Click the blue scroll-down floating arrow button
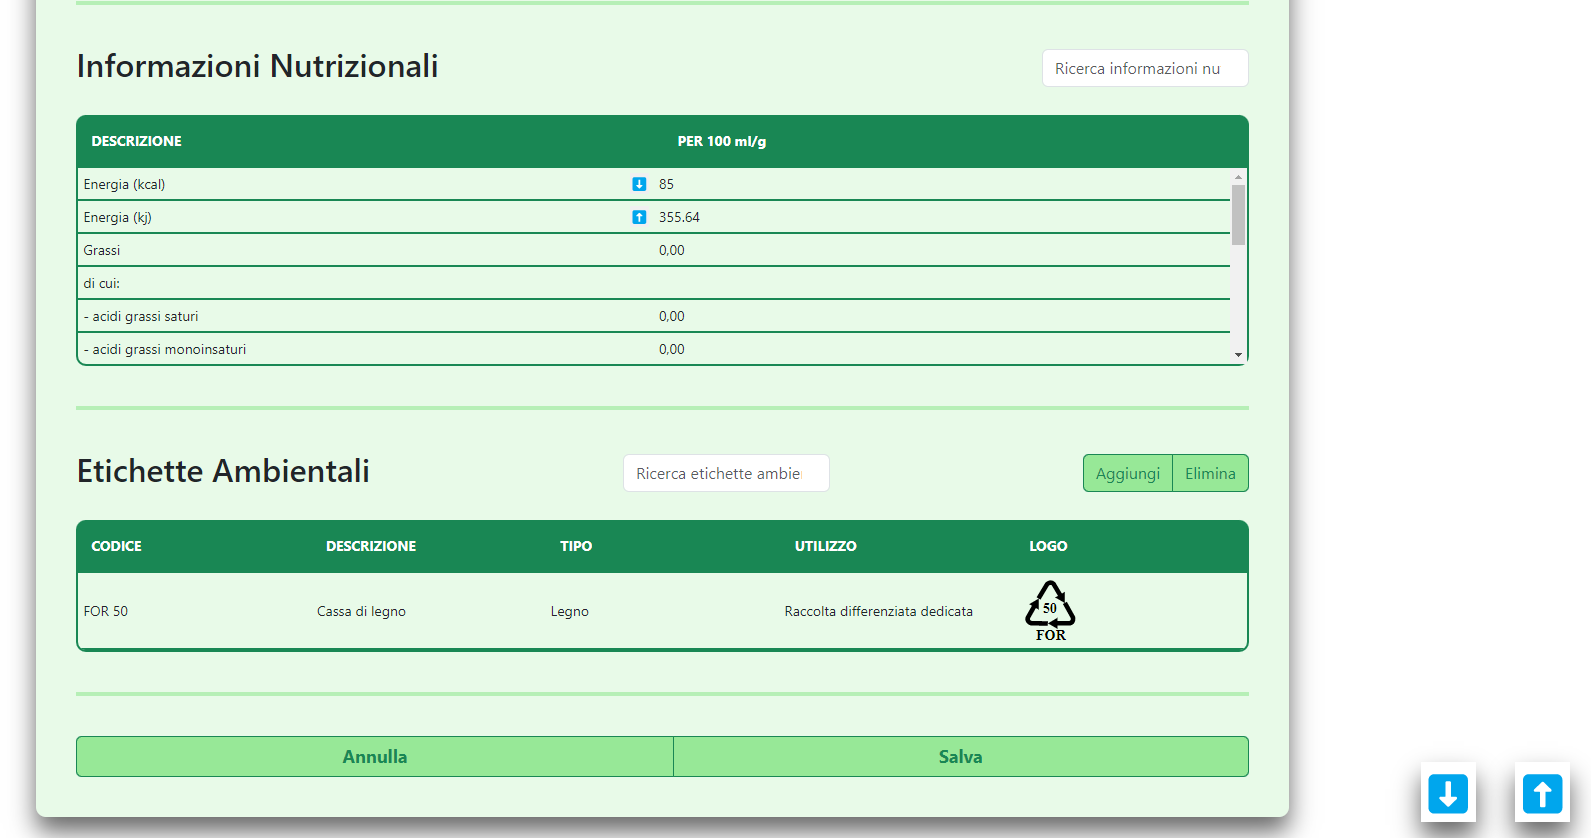 [1447, 793]
